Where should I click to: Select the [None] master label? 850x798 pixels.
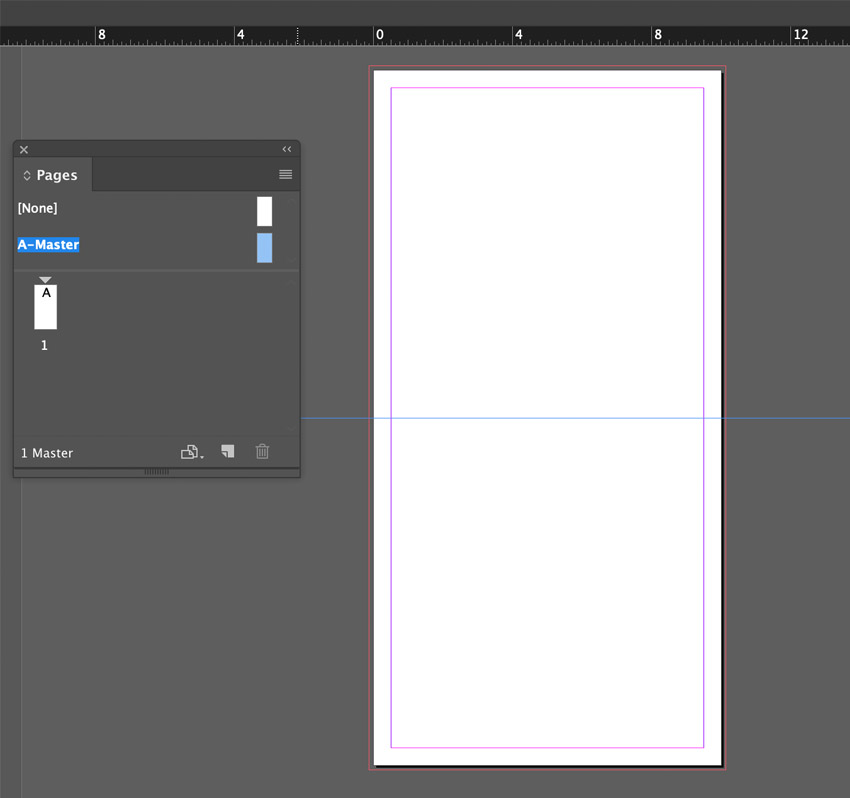(37, 208)
